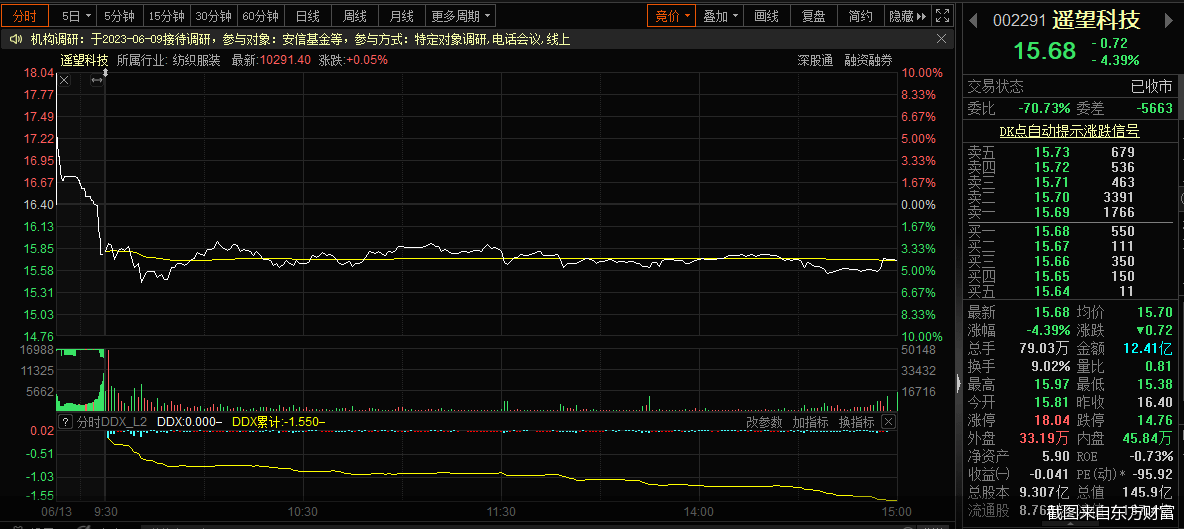The image size is (1184, 529).
Task: Open the 叠加 overlay dropdown
Action: click(719, 16)
